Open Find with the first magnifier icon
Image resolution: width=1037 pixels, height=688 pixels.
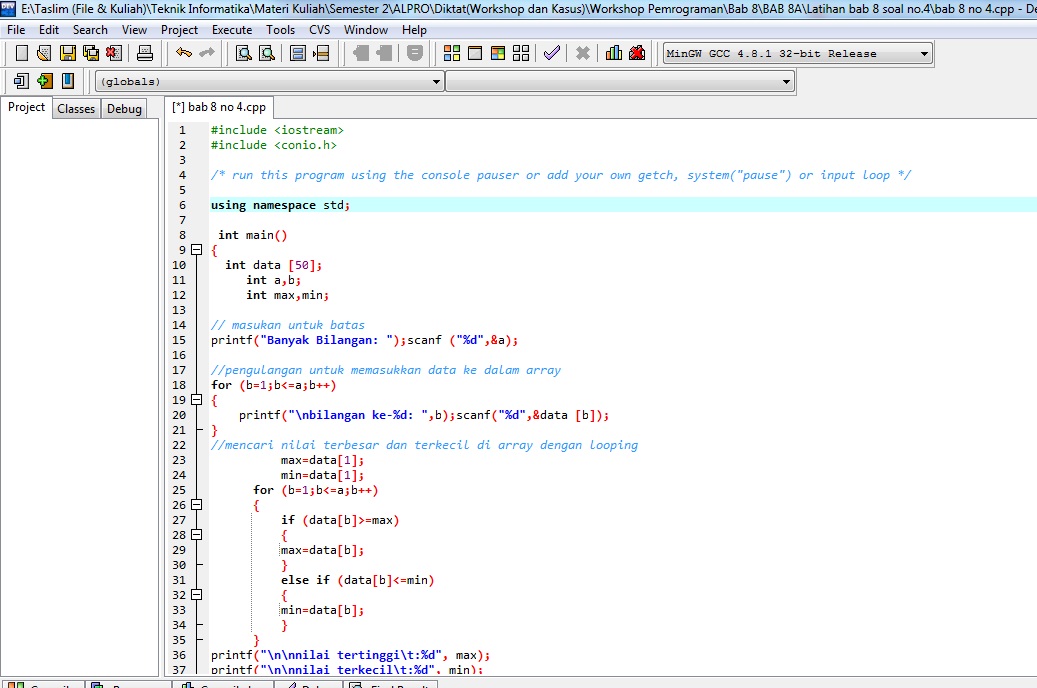click(x=243, y=53)
